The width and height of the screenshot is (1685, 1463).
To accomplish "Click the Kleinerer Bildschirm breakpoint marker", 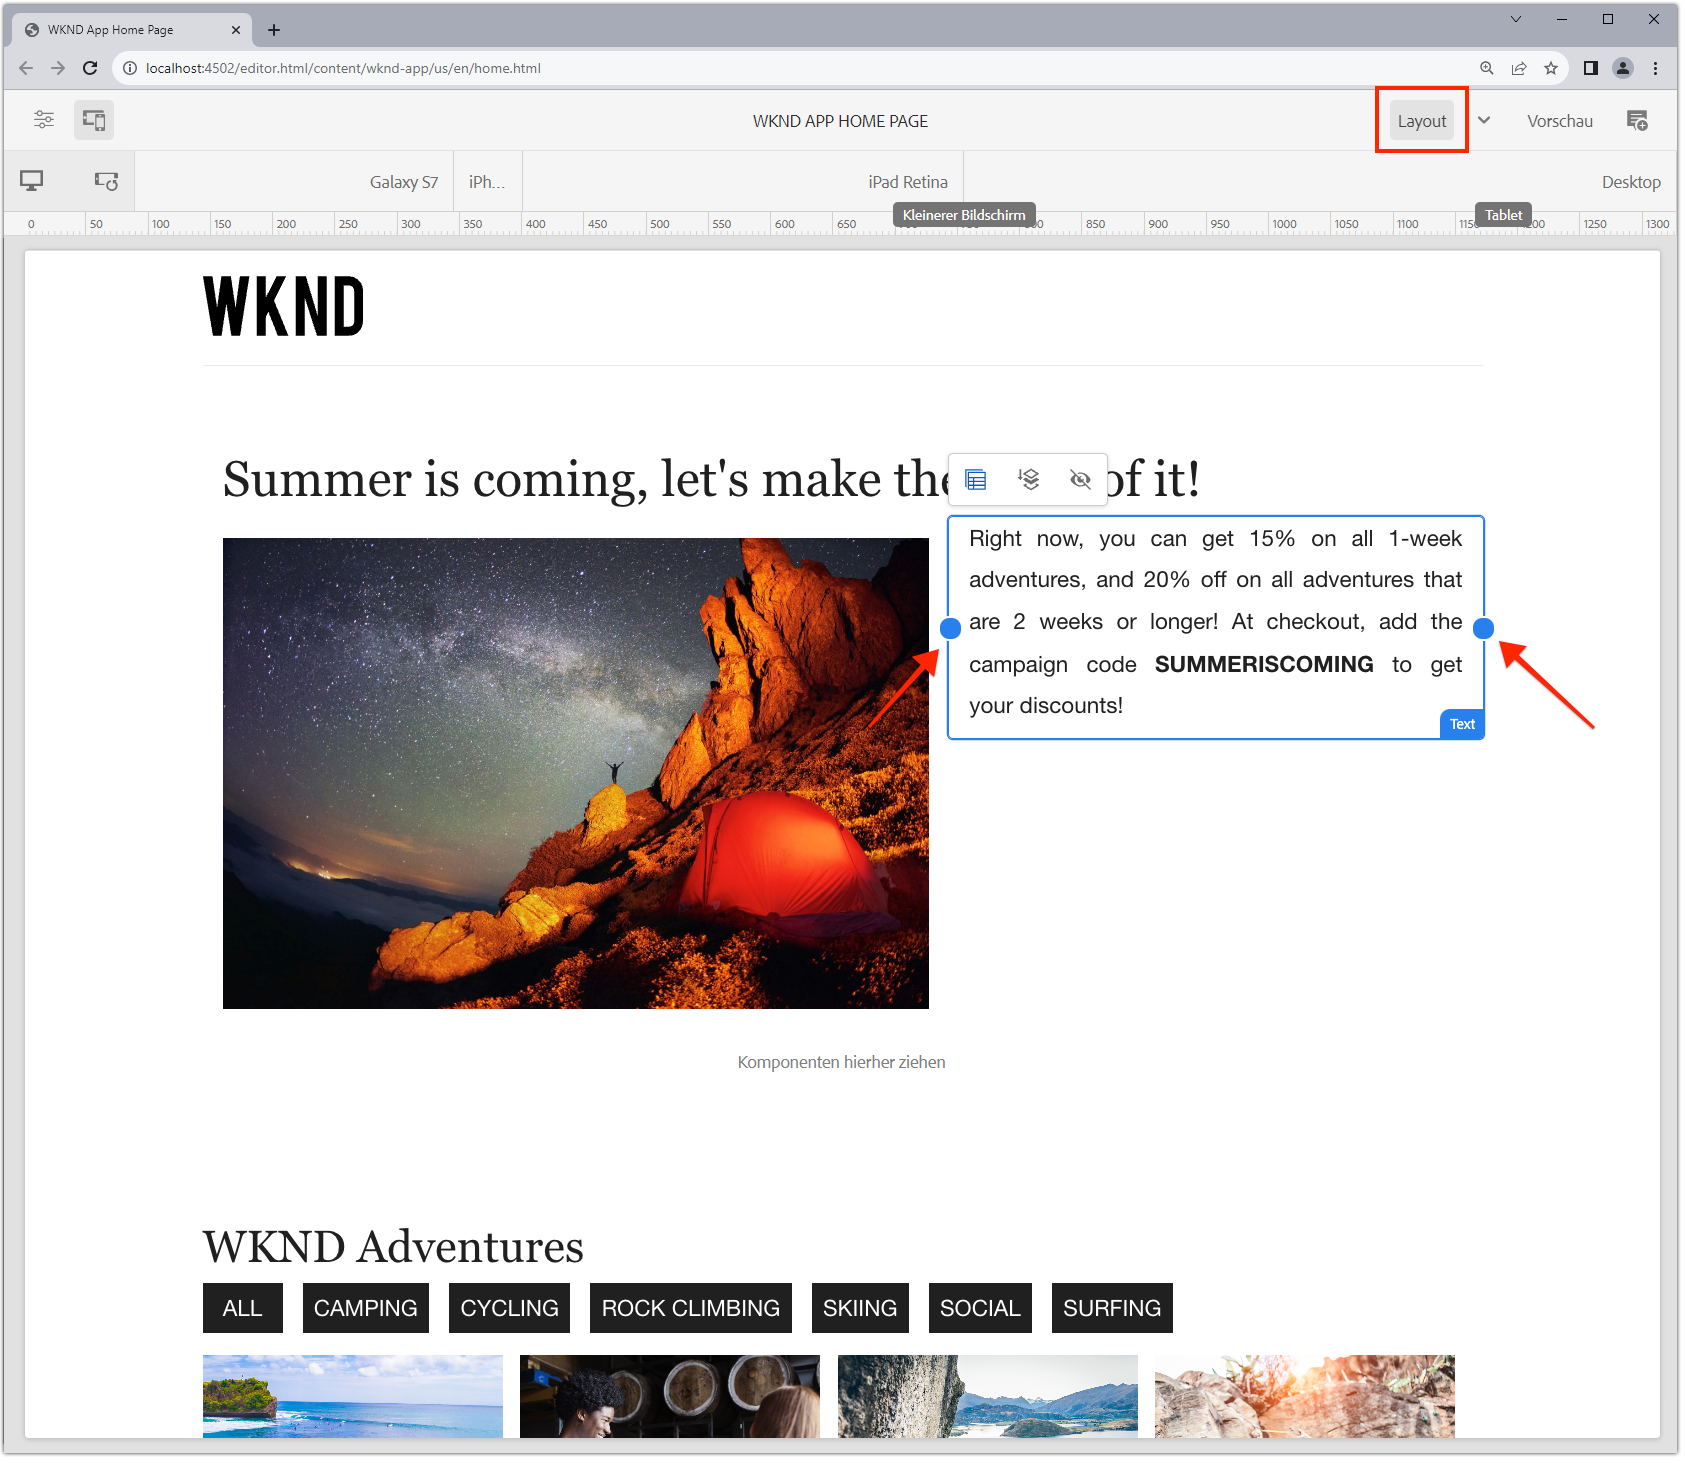I will point(964,215).
